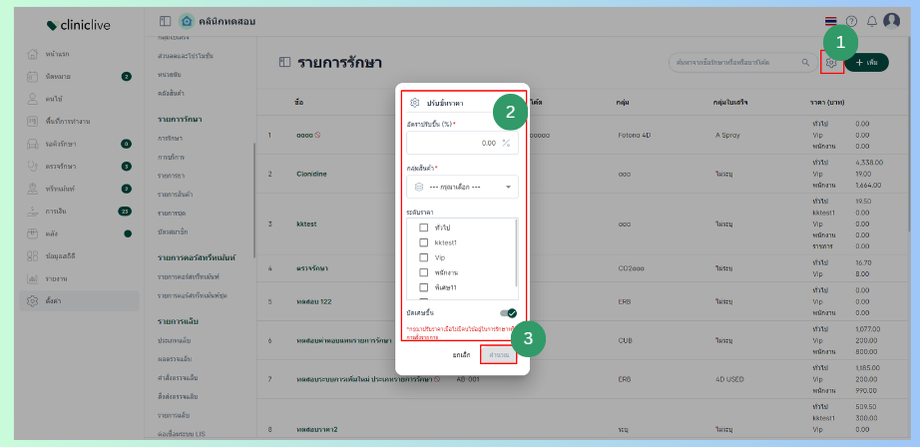The height and width of the screenshot is (447, 920).
Task: Open the ตั้งค่า settings gear in sidebar
Action: click(33, 301)
